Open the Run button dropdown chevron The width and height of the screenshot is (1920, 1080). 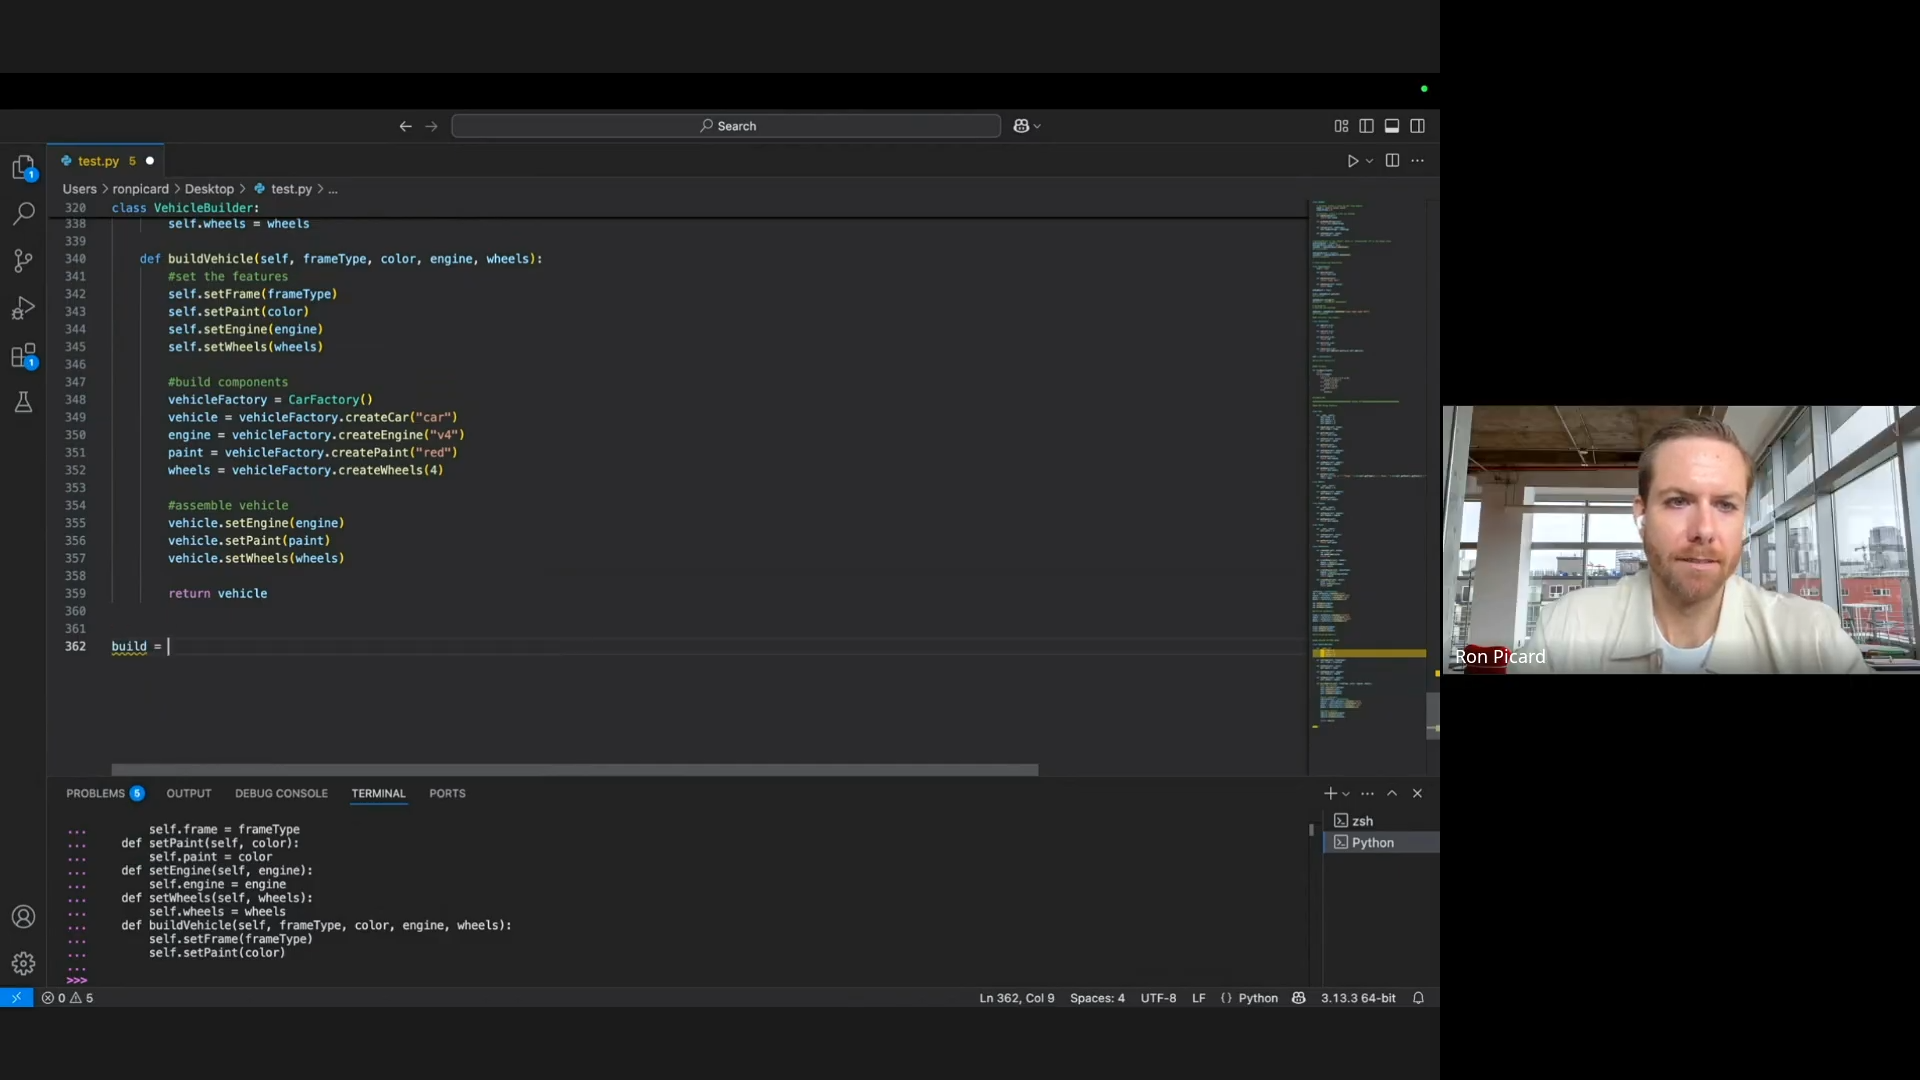coord(1368,160)
